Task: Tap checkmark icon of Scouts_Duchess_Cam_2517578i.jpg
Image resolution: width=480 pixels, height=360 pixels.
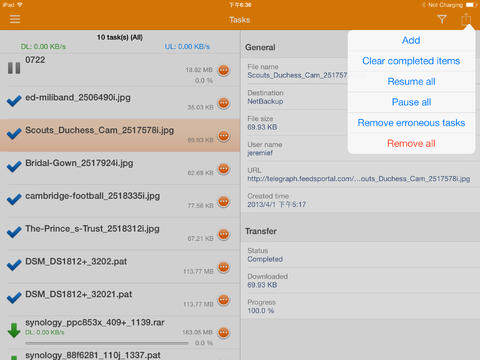Action: pyautogui.click(x=14, y=133)
